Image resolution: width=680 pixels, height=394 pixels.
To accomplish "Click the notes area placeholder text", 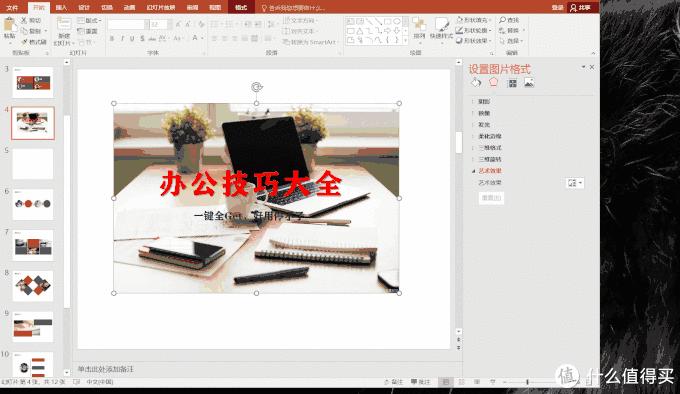I will [x=105, y=369].
